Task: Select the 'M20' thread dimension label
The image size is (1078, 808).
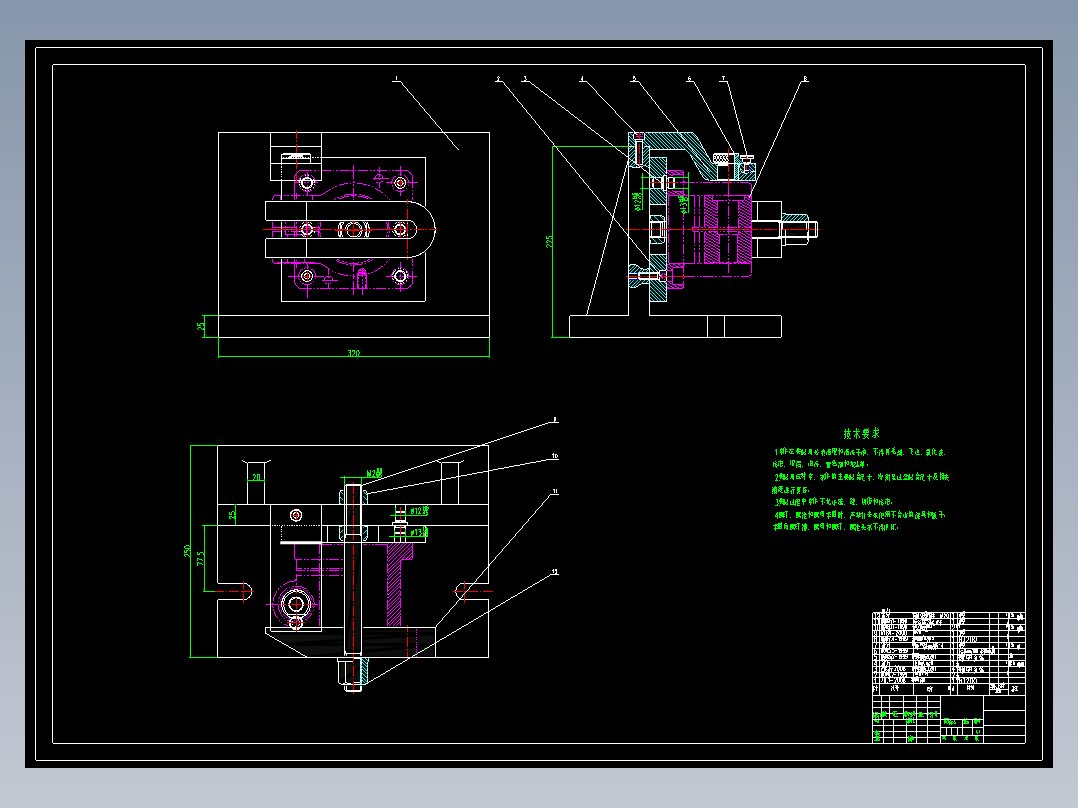Action: (x=374, y=473)
